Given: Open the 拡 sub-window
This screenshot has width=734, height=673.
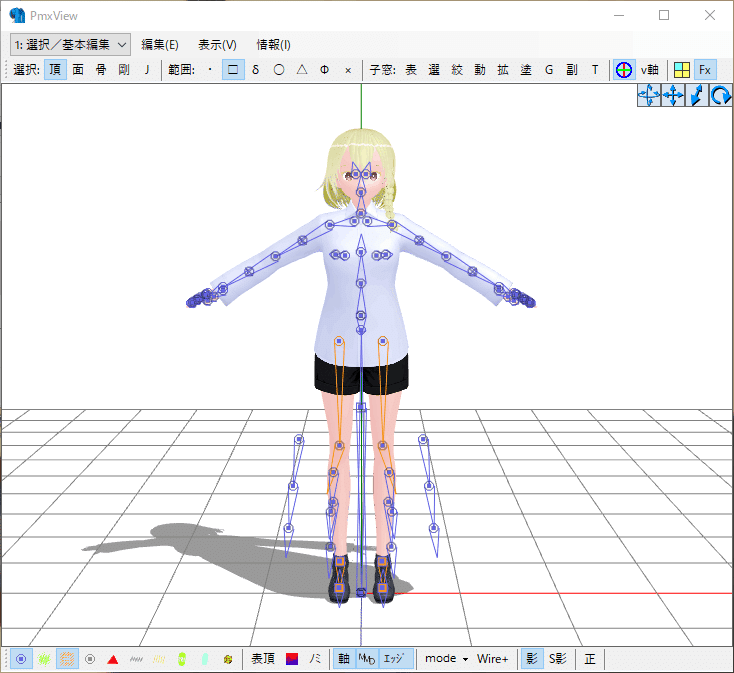Looking at the screenshot, I should point(503,70).
